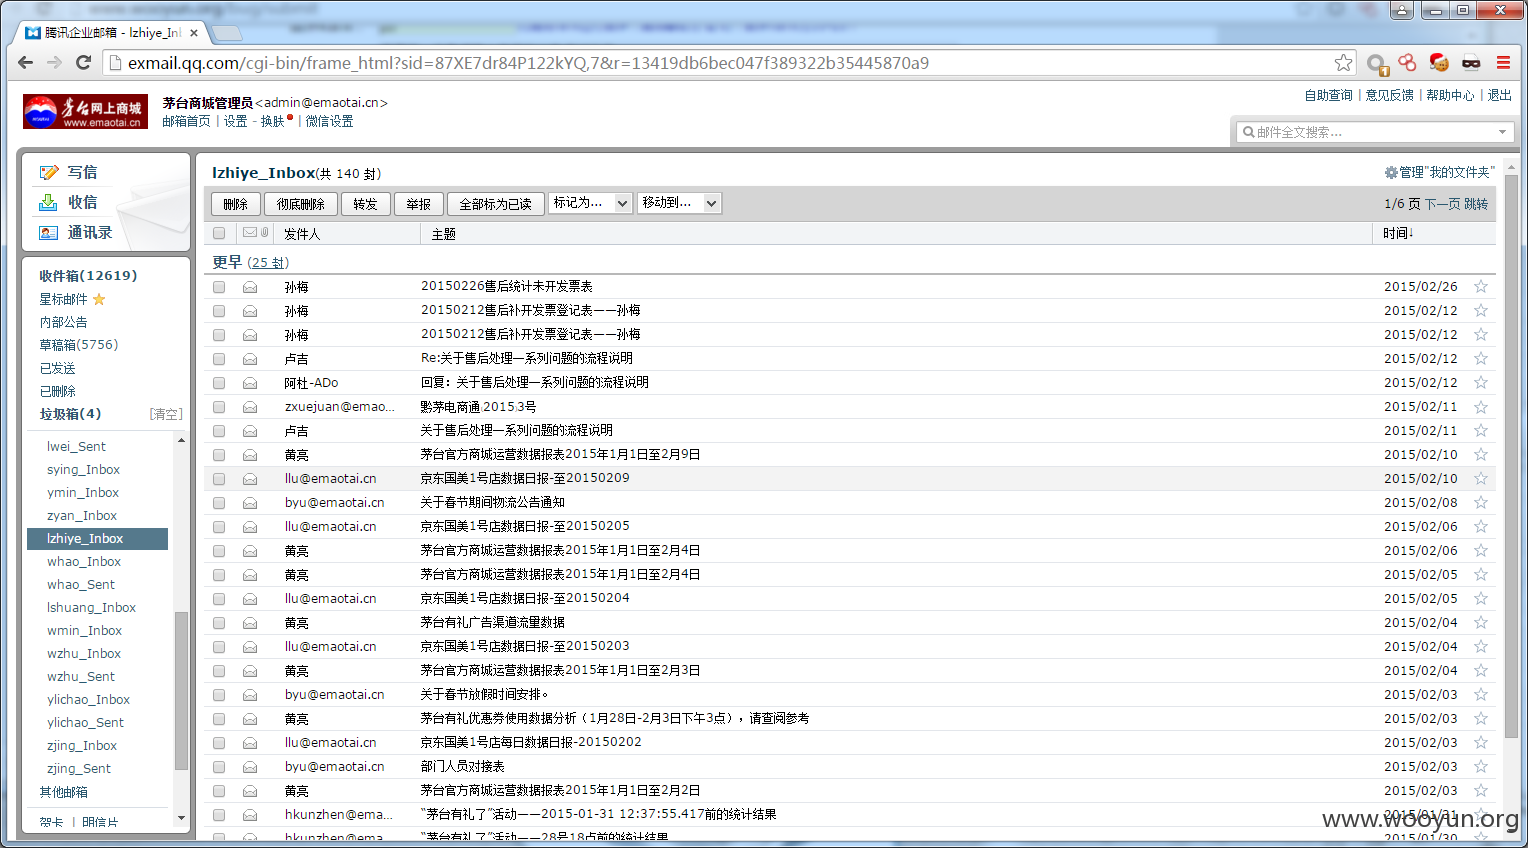Click envelope icon in zxuejuan row

tap(250, 407)
